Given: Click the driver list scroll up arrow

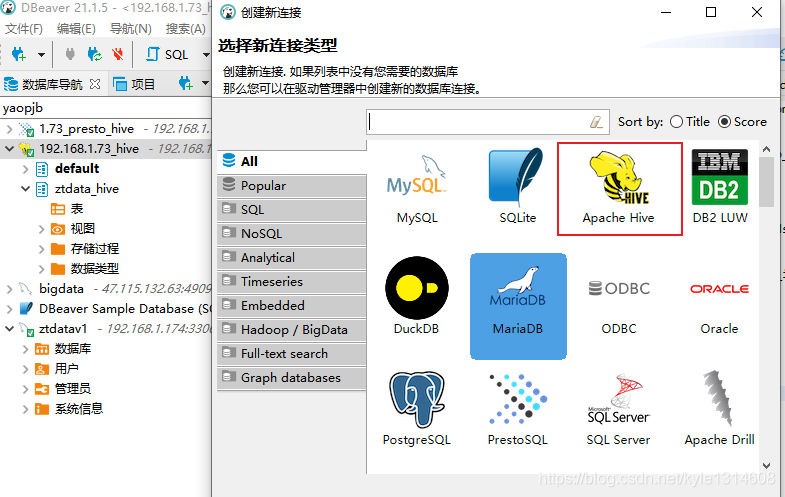Looking at the screenshot, I should [x=766, y=149].
